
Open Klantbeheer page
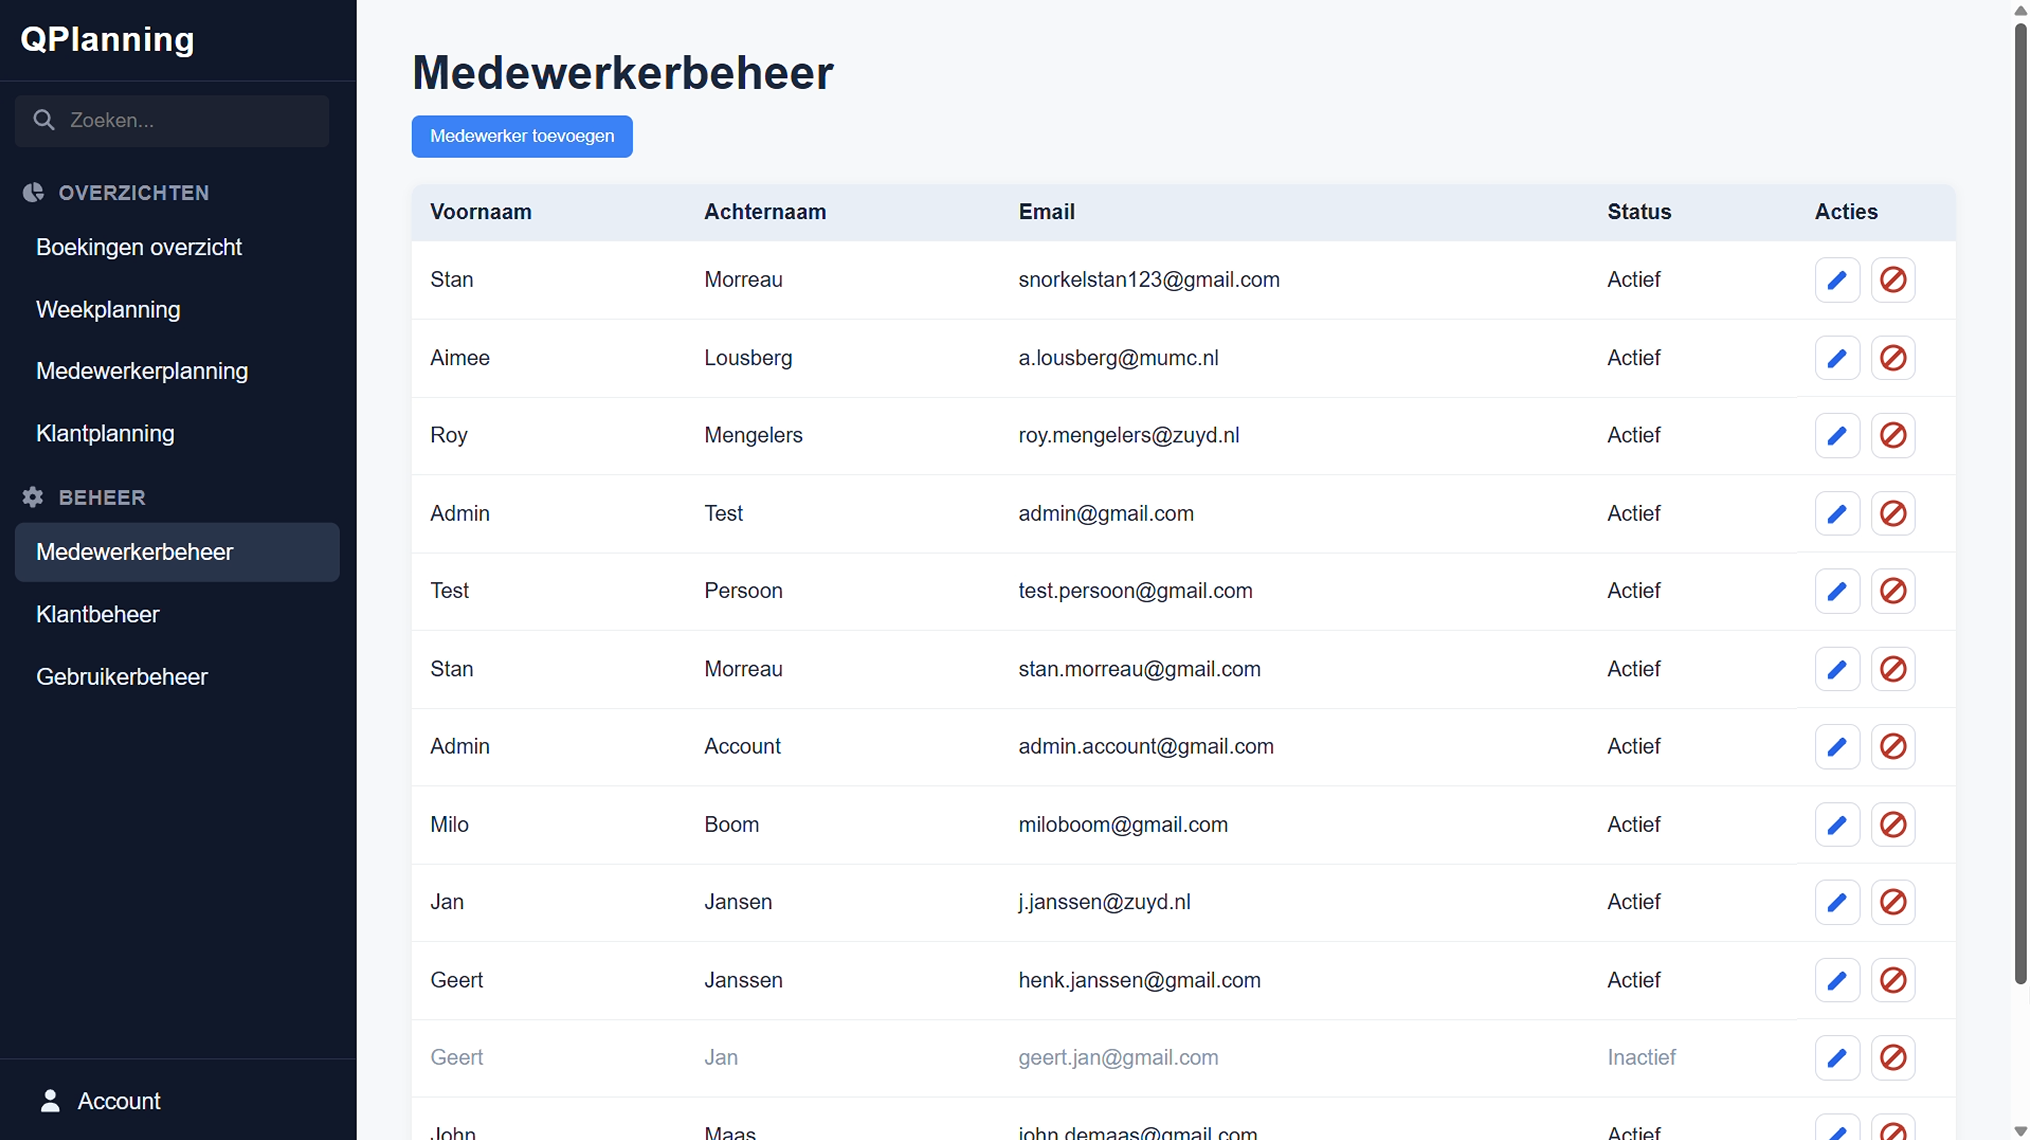(x=98, y=615)
